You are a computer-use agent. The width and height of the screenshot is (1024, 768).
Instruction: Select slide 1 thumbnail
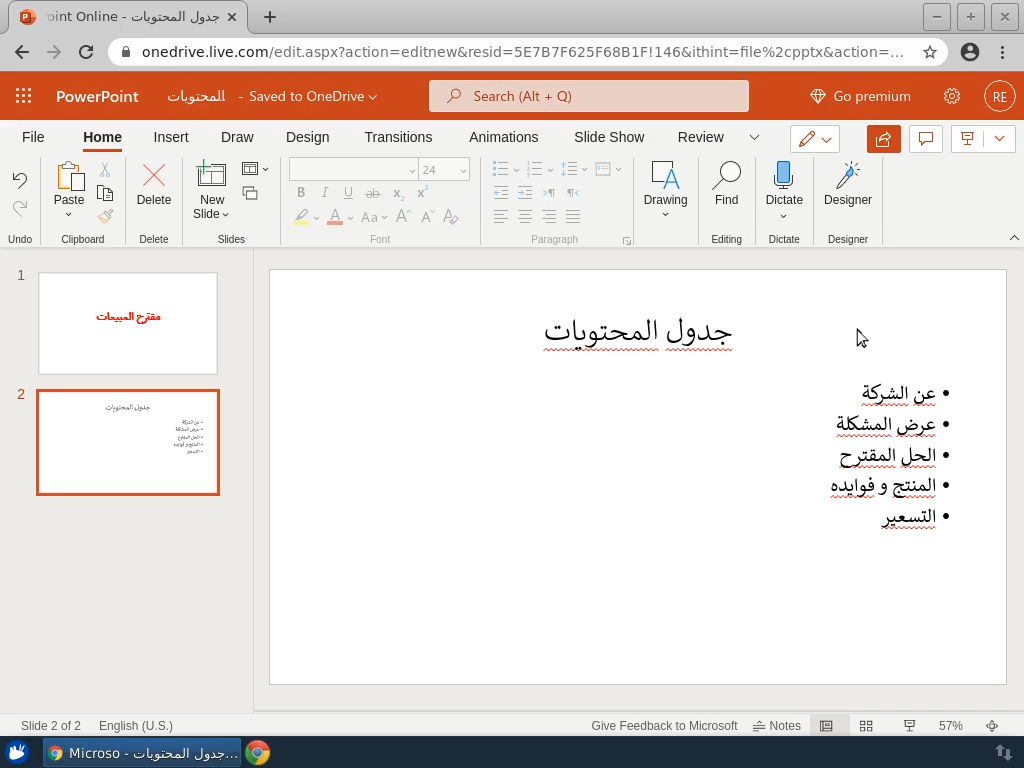128,323
